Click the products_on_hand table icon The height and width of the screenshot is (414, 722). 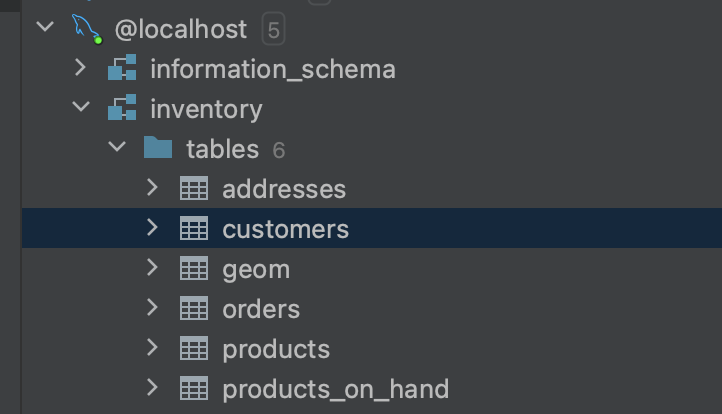coord(194,389)
